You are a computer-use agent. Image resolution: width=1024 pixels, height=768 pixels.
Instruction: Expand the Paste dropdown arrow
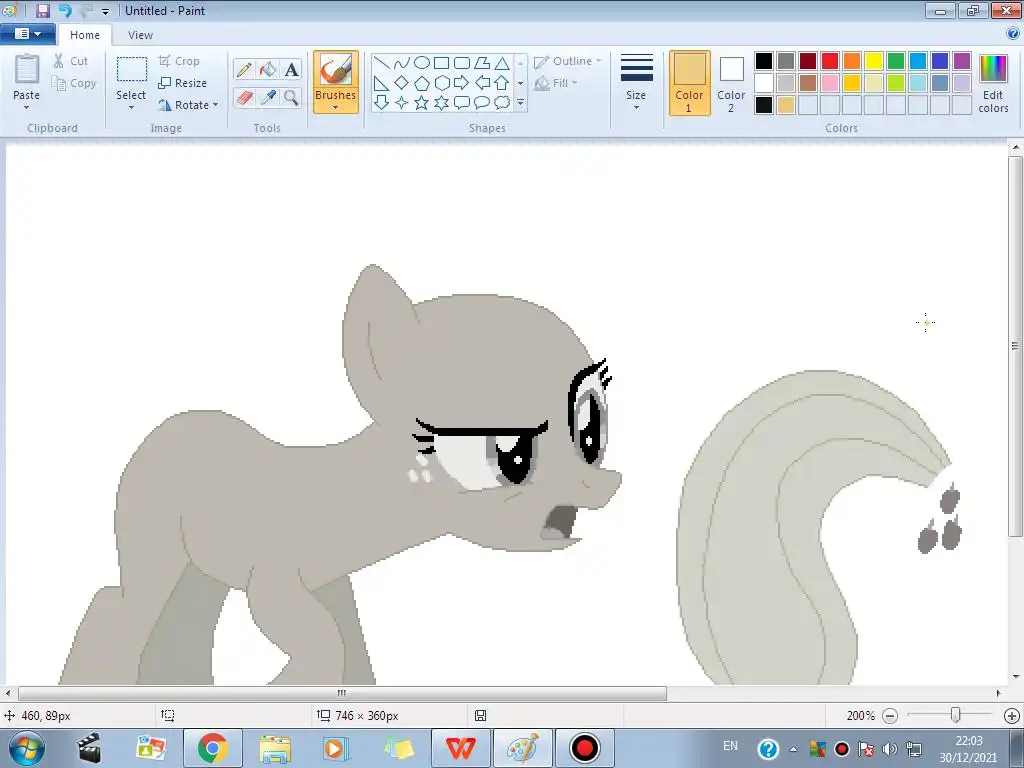(27, 107)
